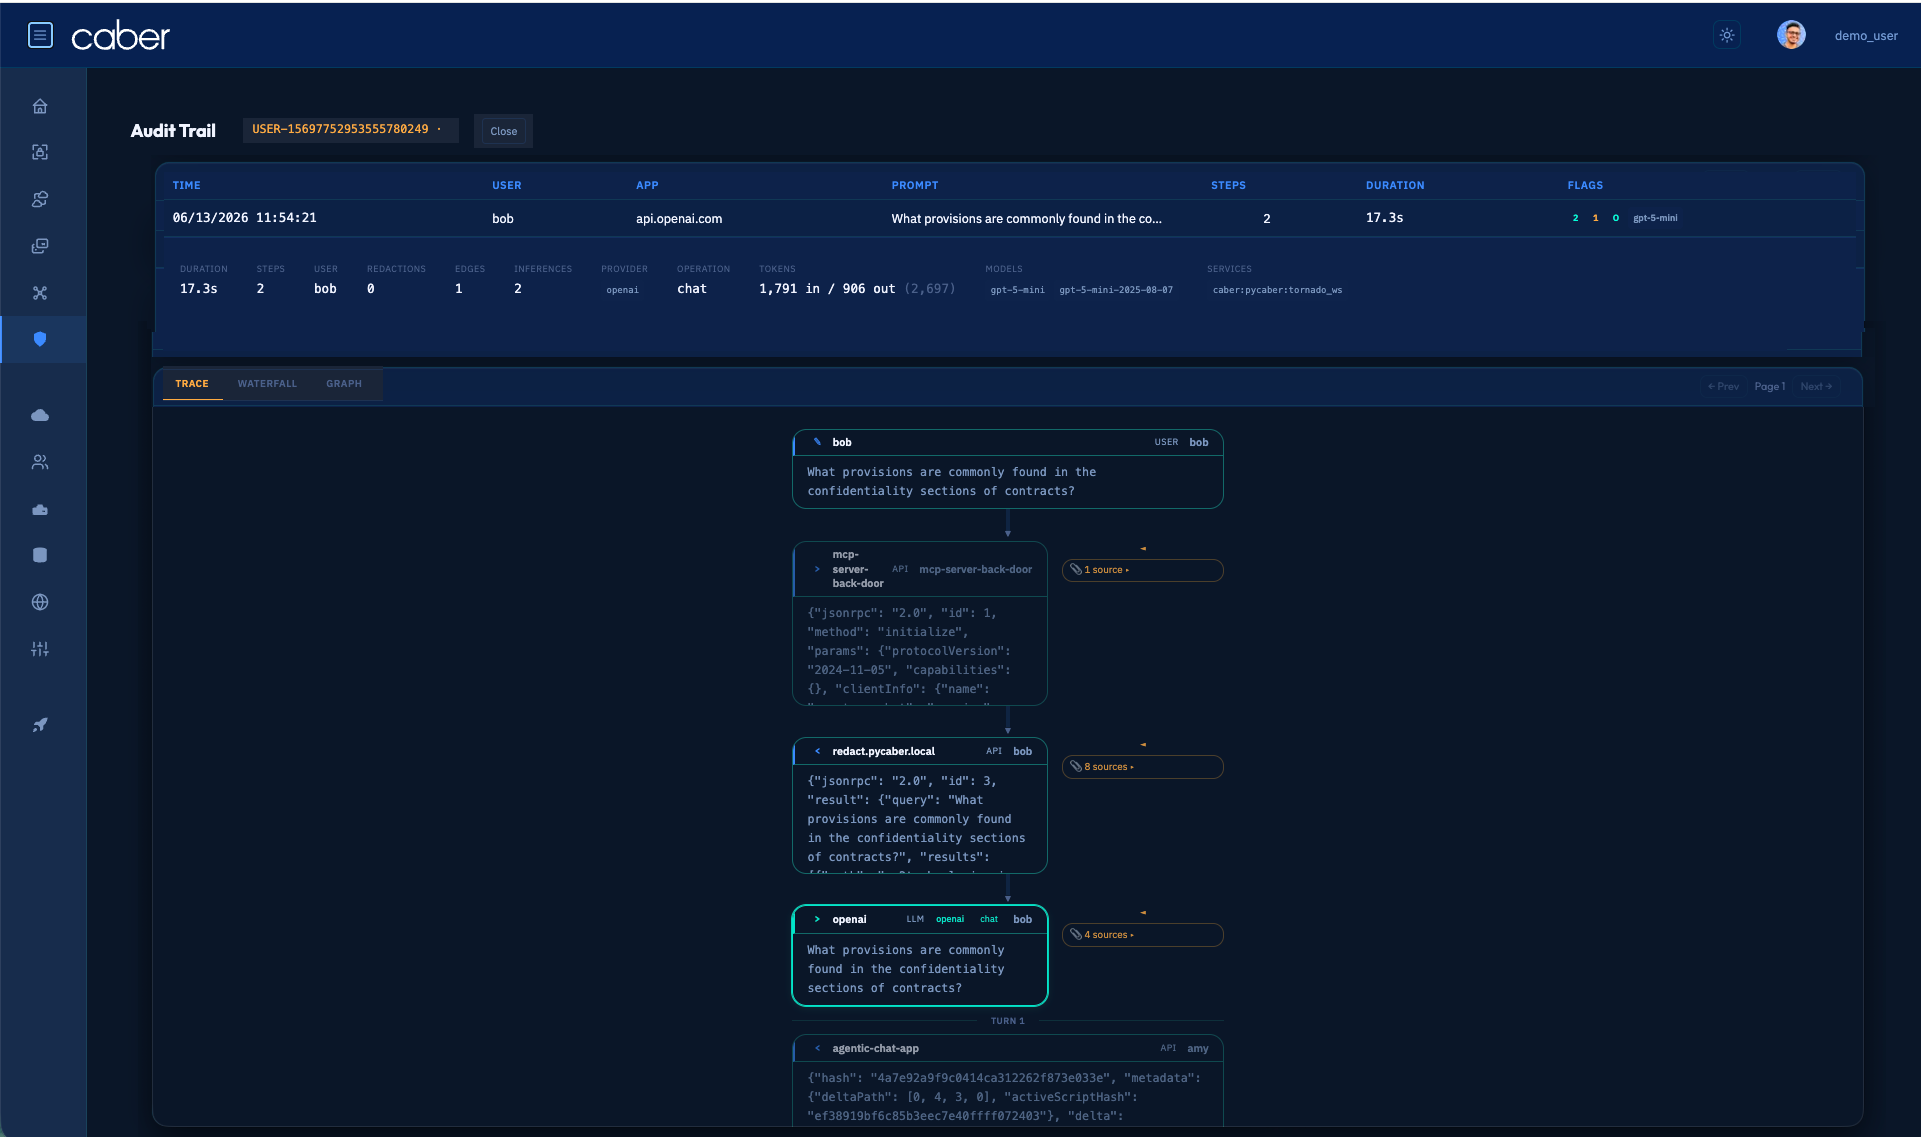Click the openai provider tag
This screenshot has height=1137, width=1921.
pyautogui.click(x=622, y=290)
